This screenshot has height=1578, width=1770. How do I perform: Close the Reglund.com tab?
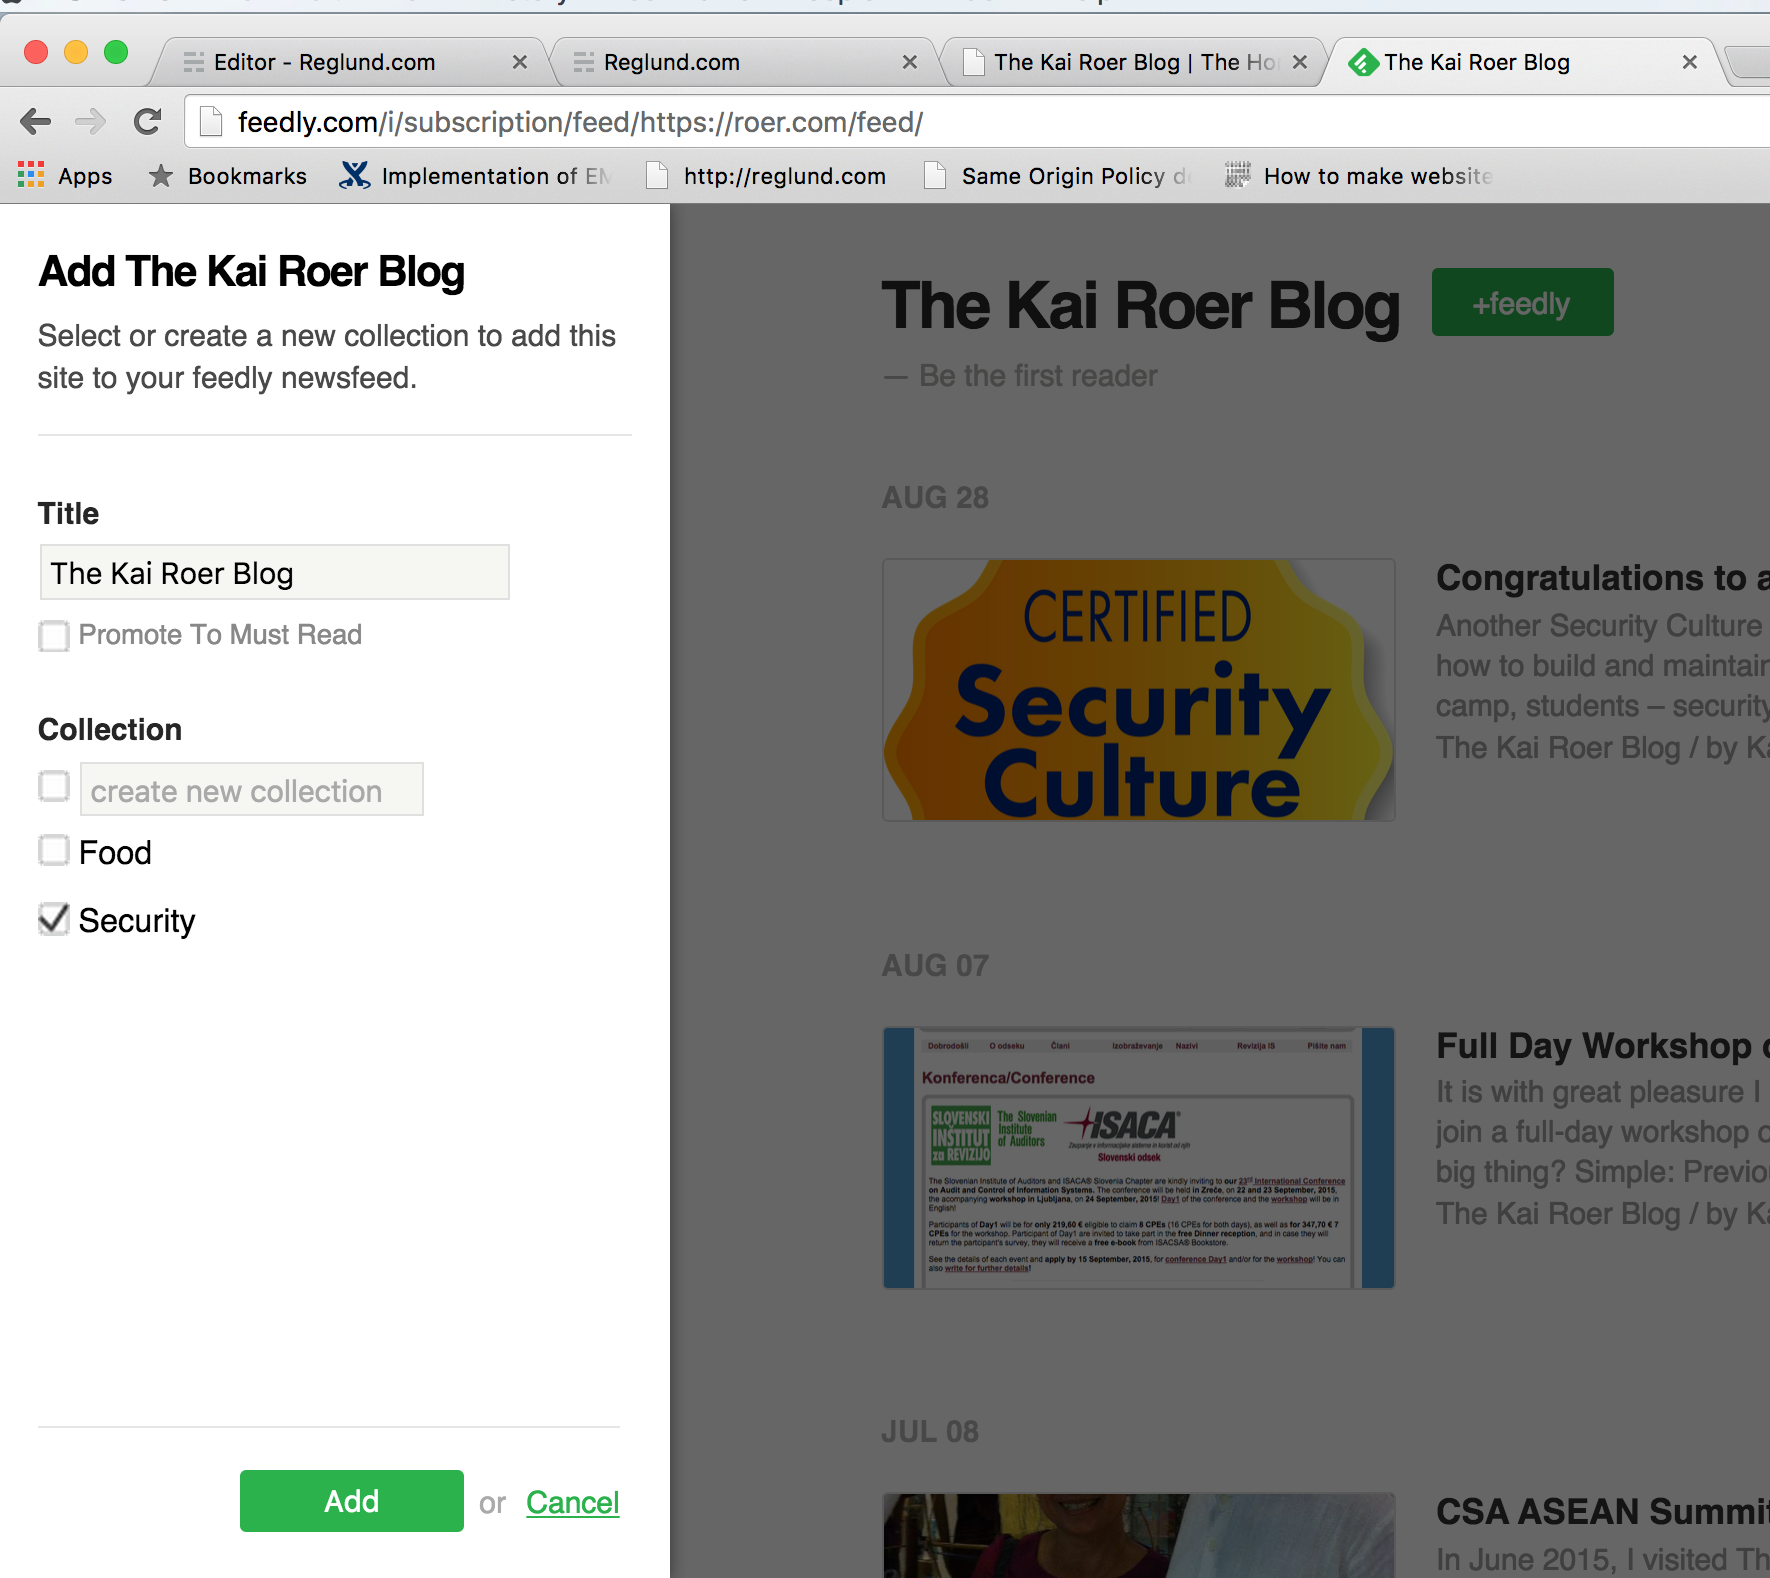coord(910,62)
